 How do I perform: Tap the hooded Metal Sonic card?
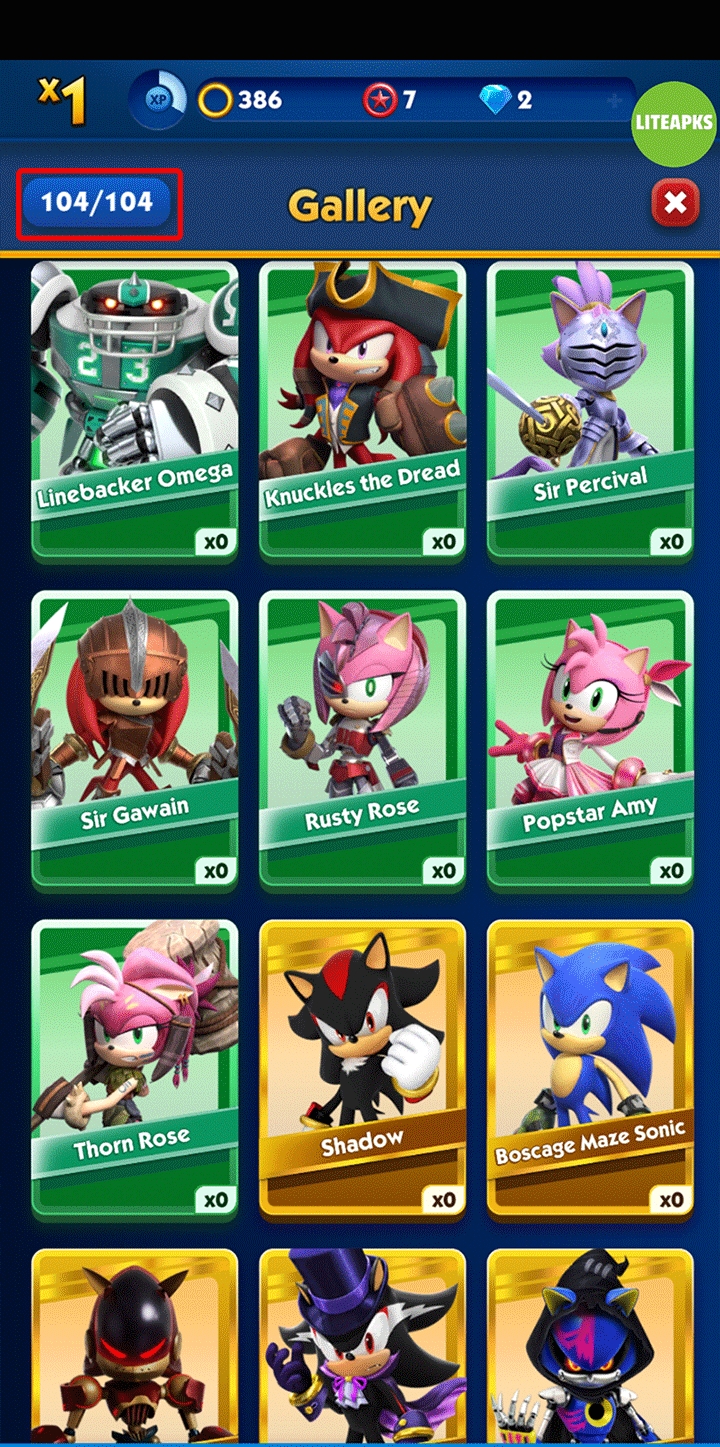[x=590, y=1346]
